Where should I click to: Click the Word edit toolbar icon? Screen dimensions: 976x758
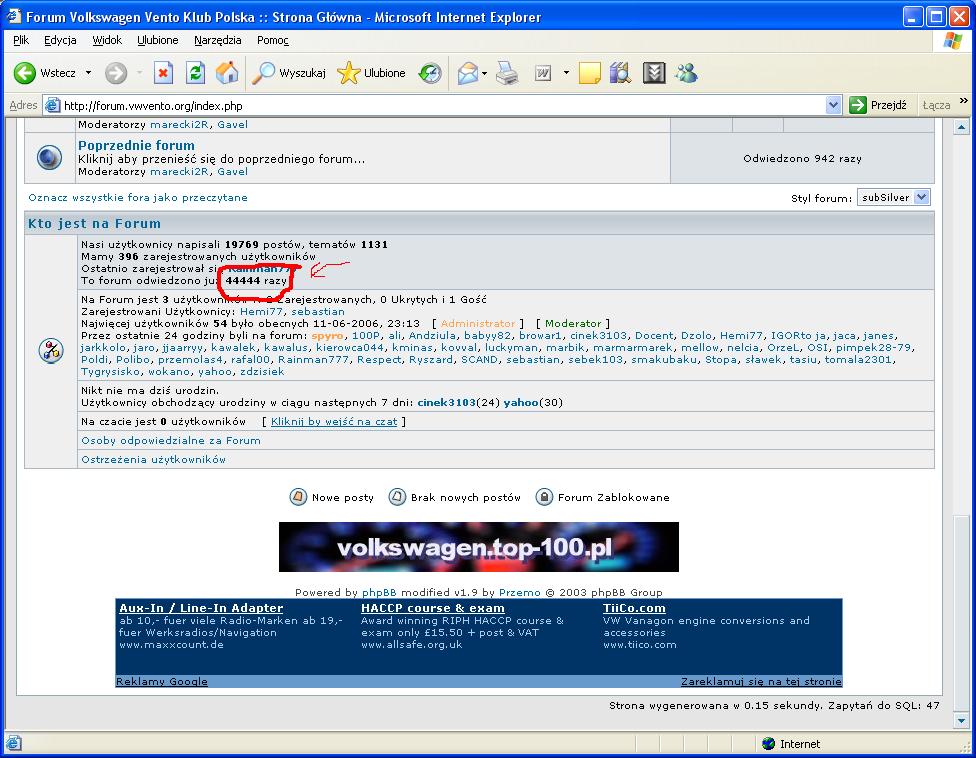coord(543,73)
